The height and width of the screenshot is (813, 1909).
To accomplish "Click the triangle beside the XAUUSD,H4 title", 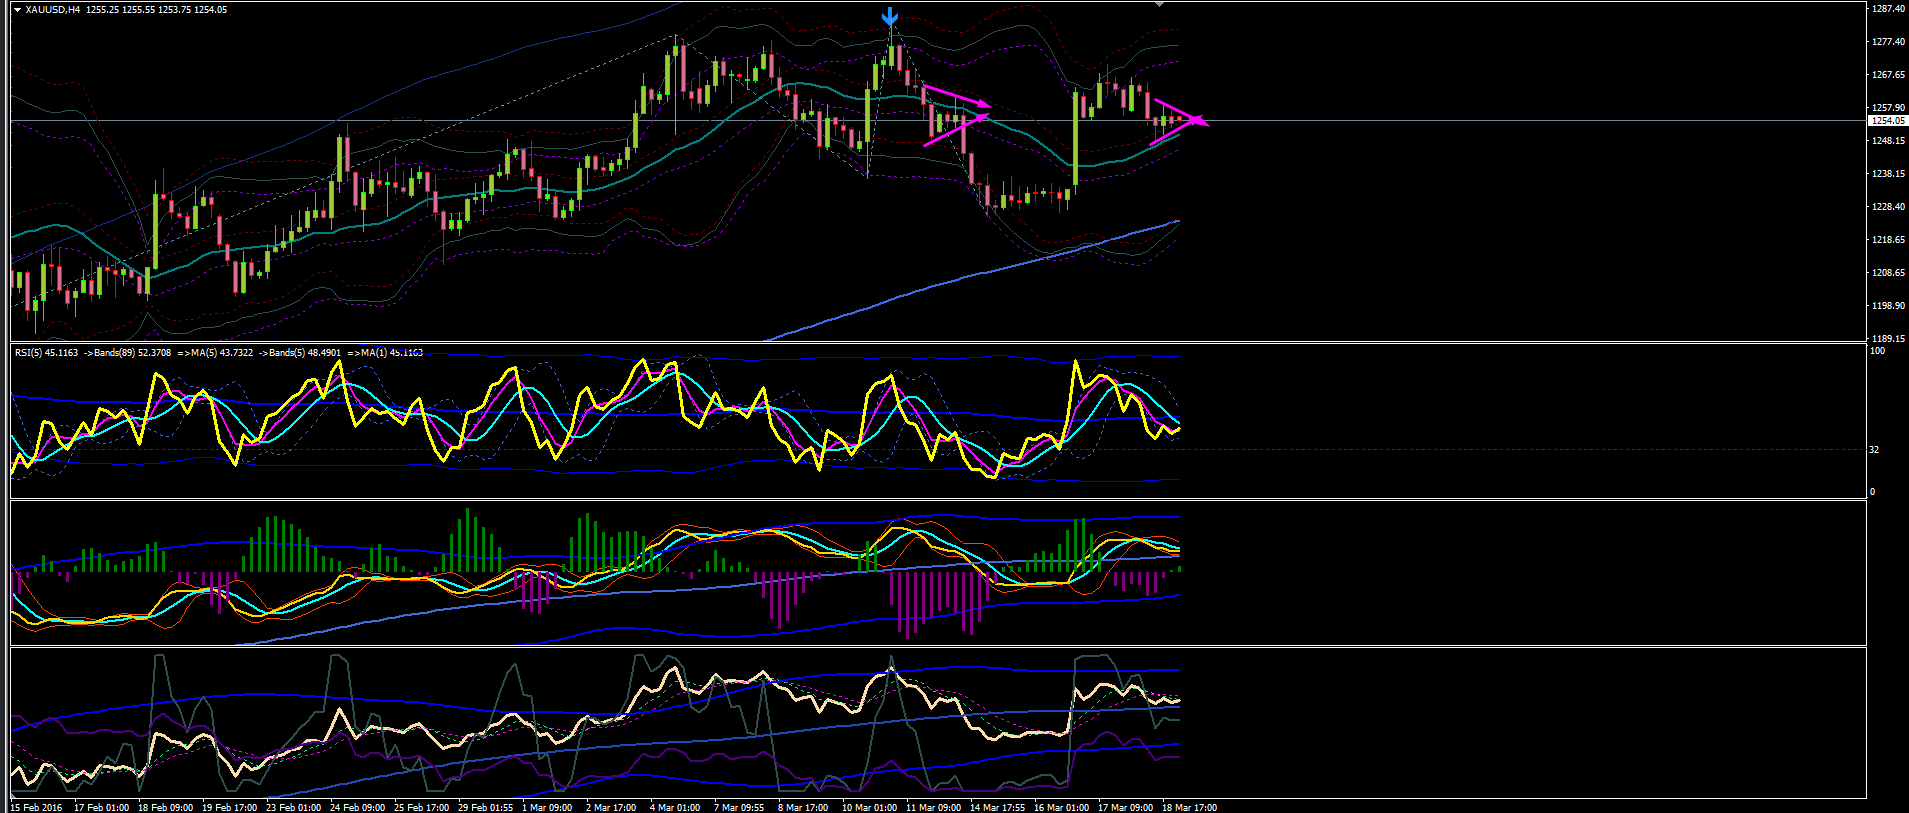I will click(x=17, y=10).
